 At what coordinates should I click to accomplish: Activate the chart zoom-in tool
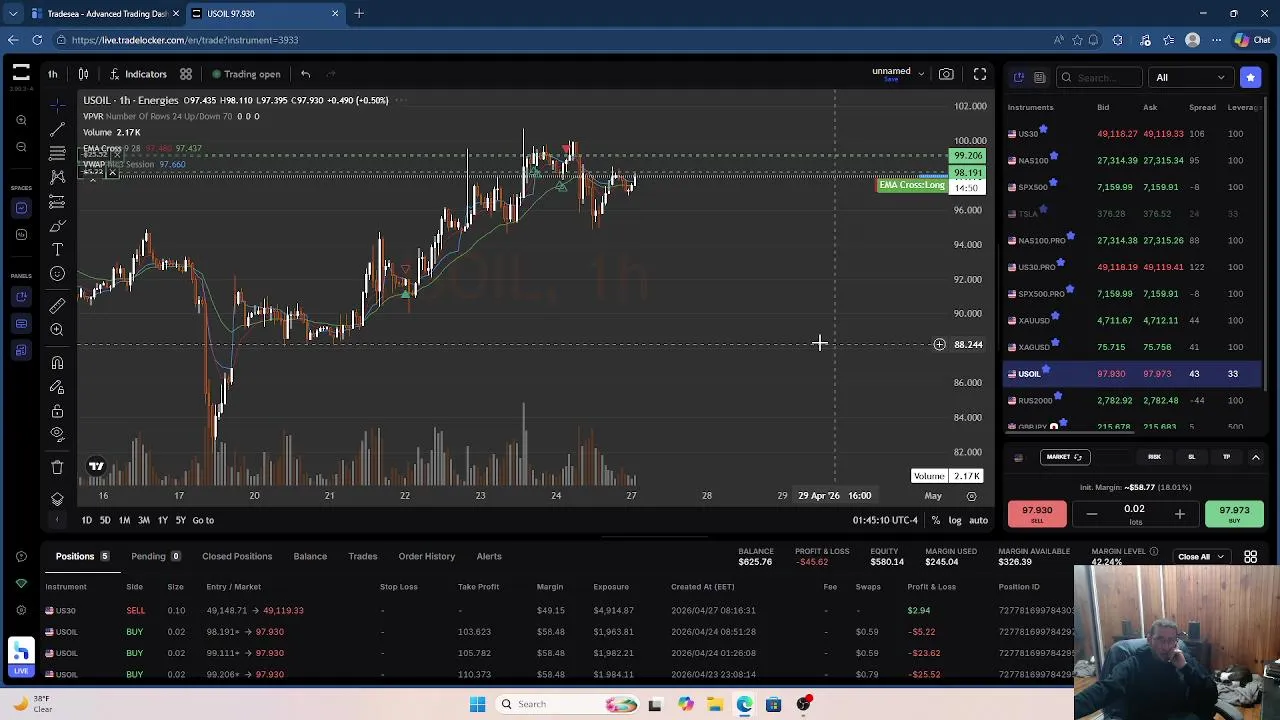click(57, 330)
